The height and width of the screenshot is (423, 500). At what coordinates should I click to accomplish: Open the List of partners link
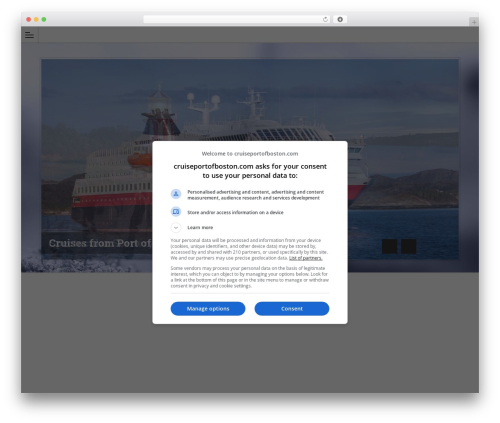tap(306, 258)
